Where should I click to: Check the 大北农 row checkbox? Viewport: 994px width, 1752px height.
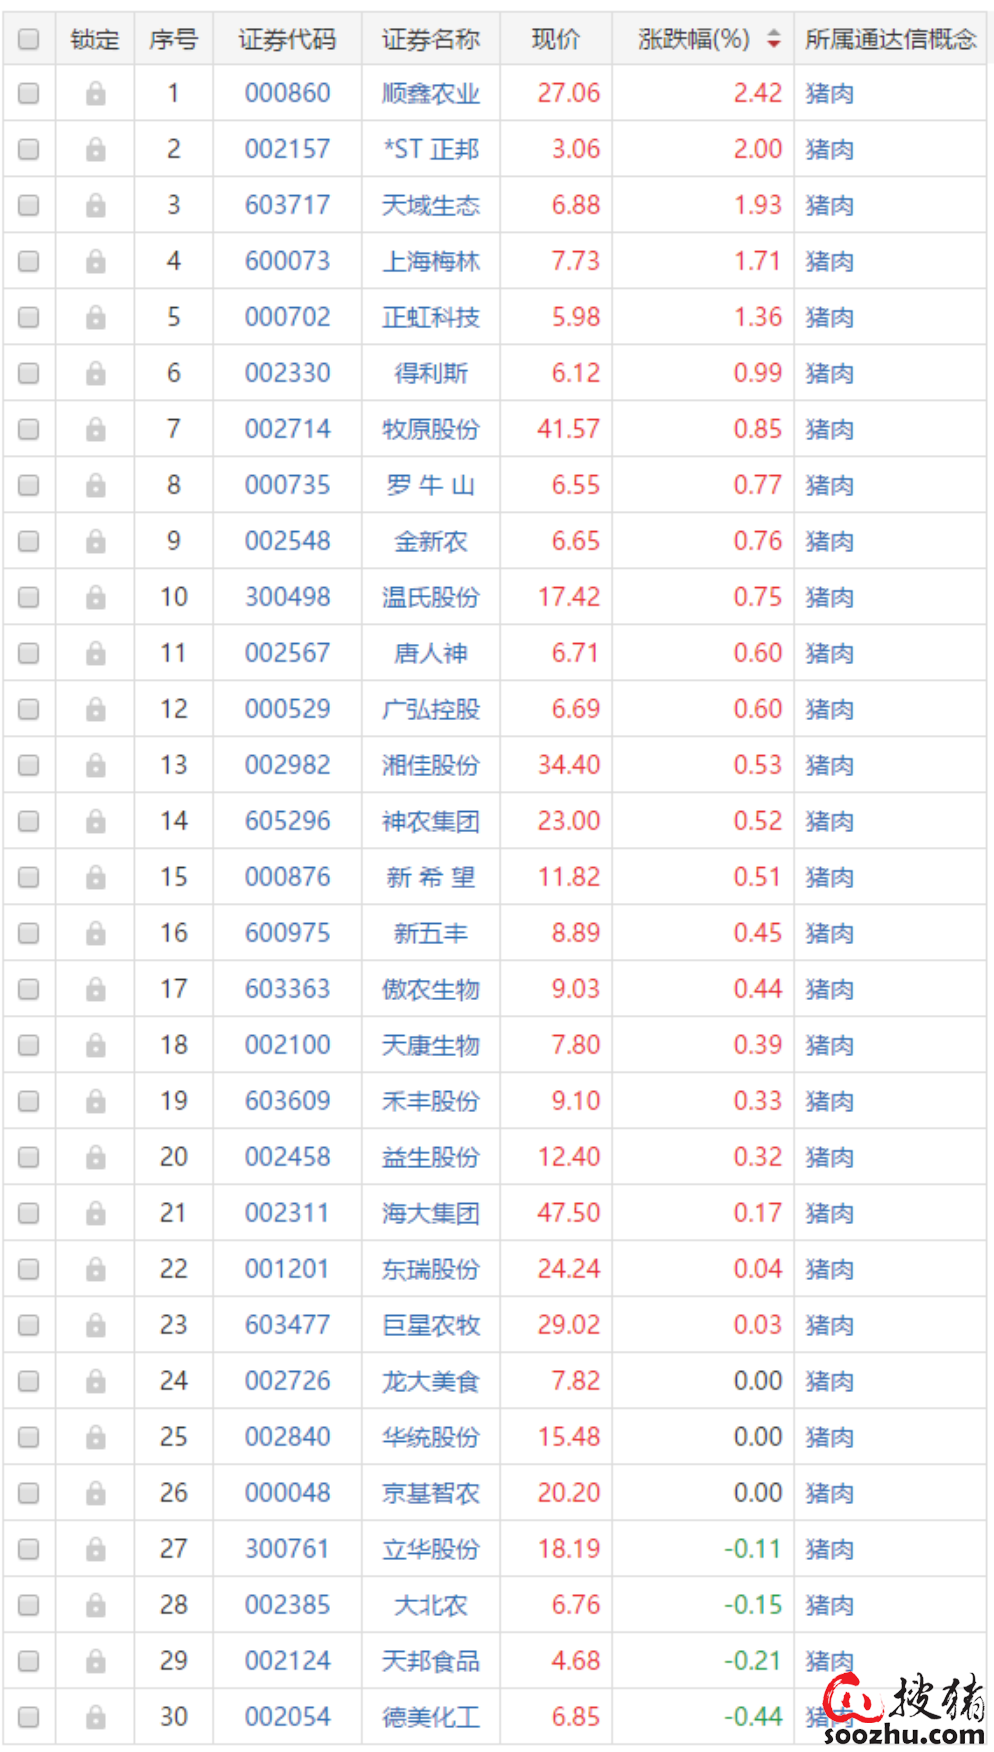pyautogui.click(x=29, y=1605)
